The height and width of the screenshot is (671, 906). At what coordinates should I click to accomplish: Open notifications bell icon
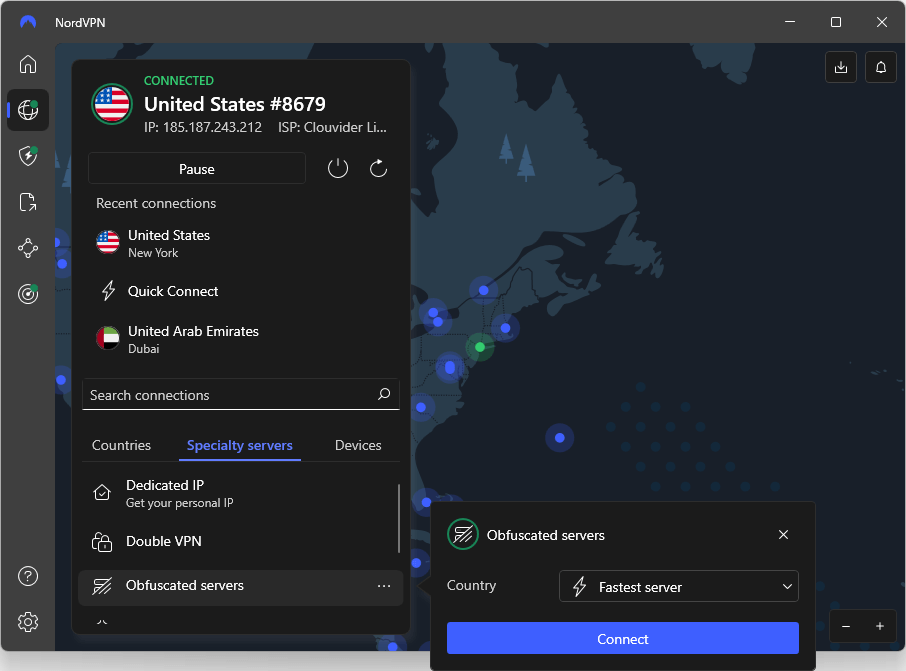881,67
